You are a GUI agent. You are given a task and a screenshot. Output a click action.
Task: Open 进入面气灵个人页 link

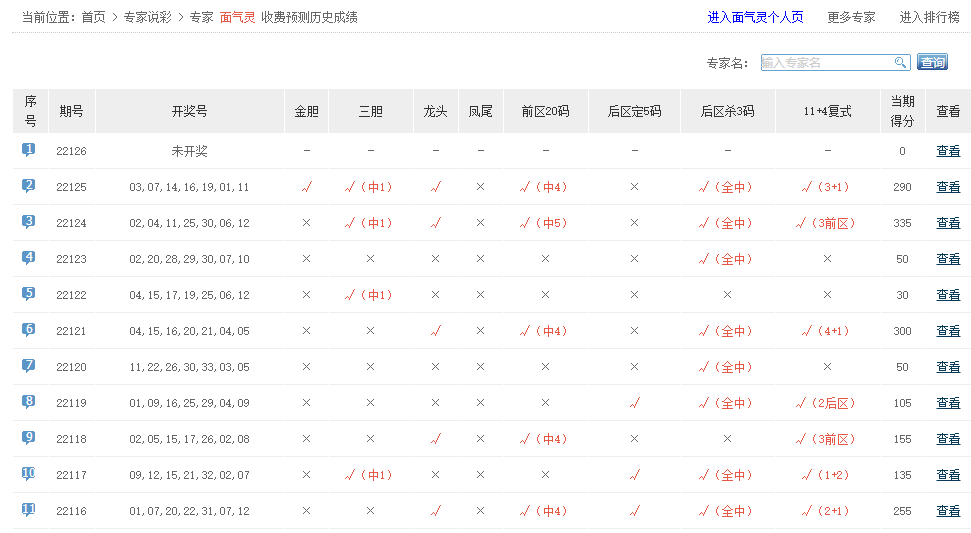(x=755, y=17)
